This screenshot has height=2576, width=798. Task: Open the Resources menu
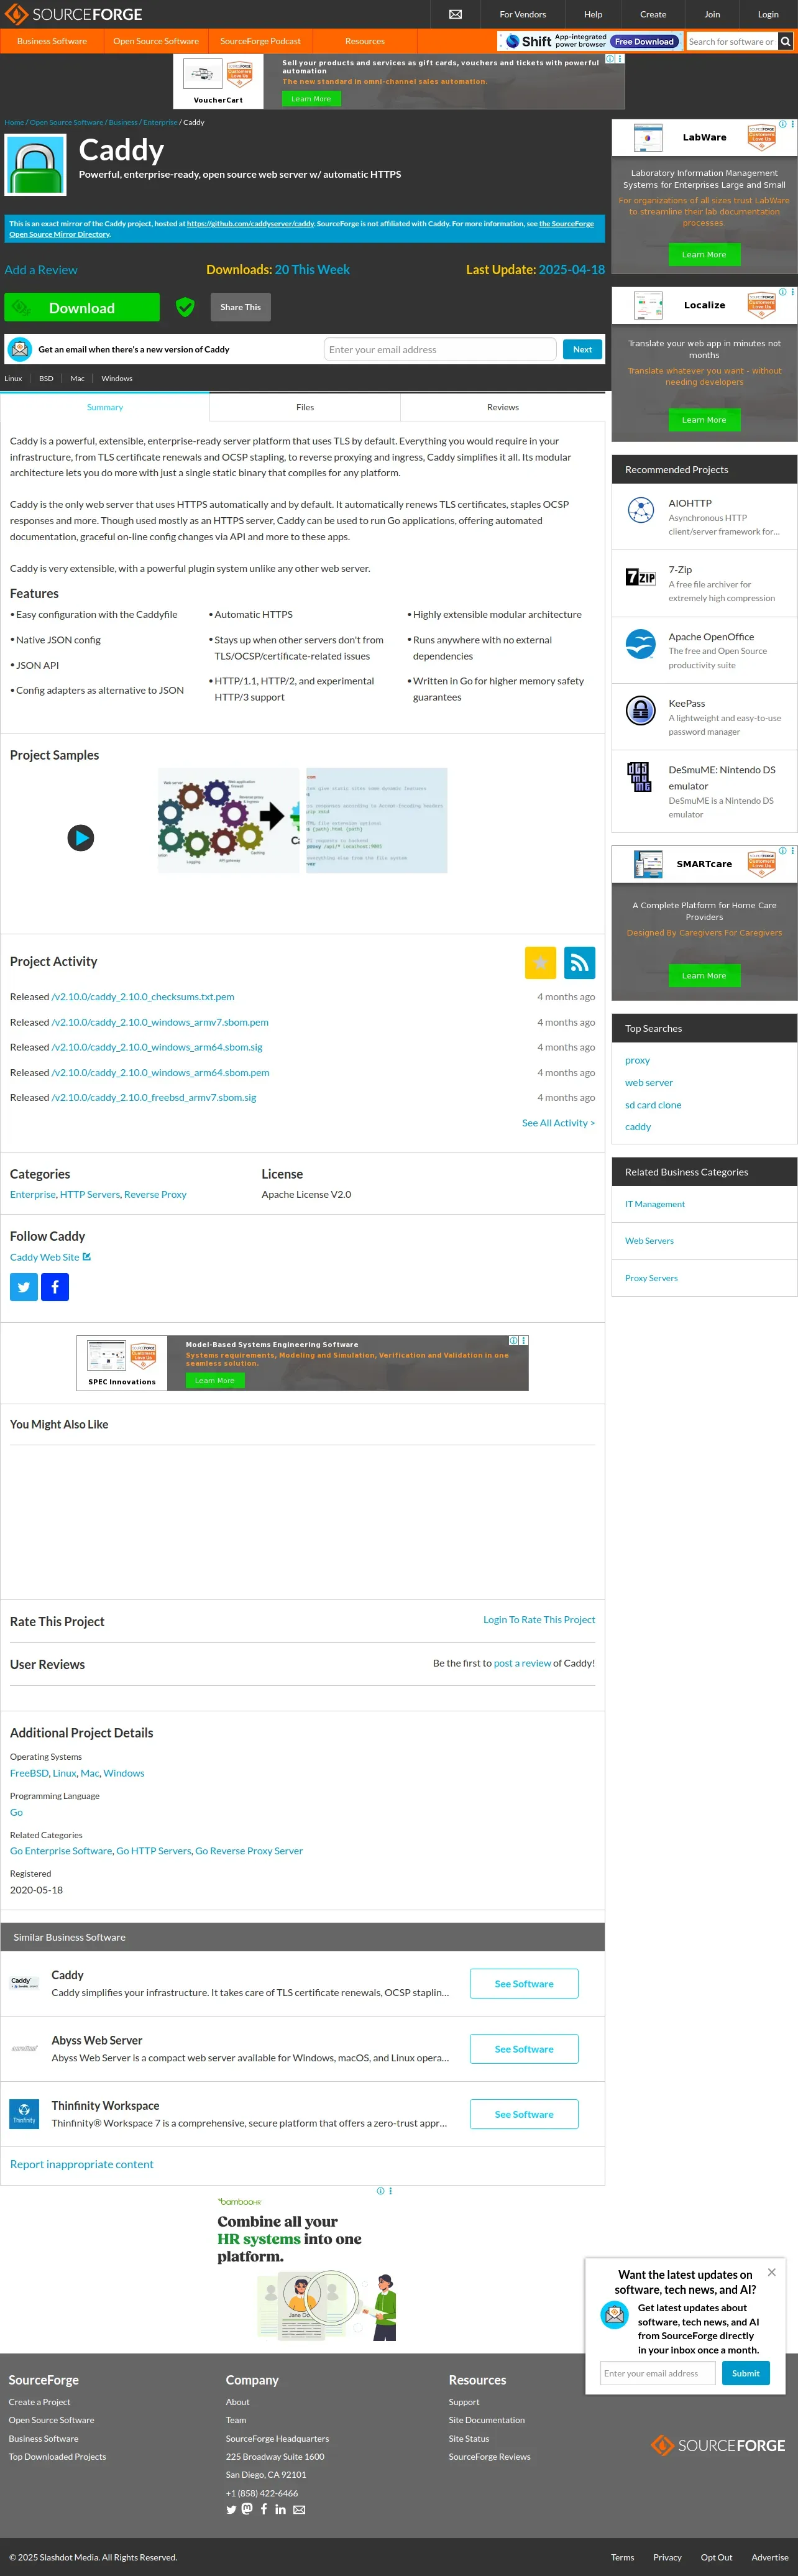coord(365,41)
